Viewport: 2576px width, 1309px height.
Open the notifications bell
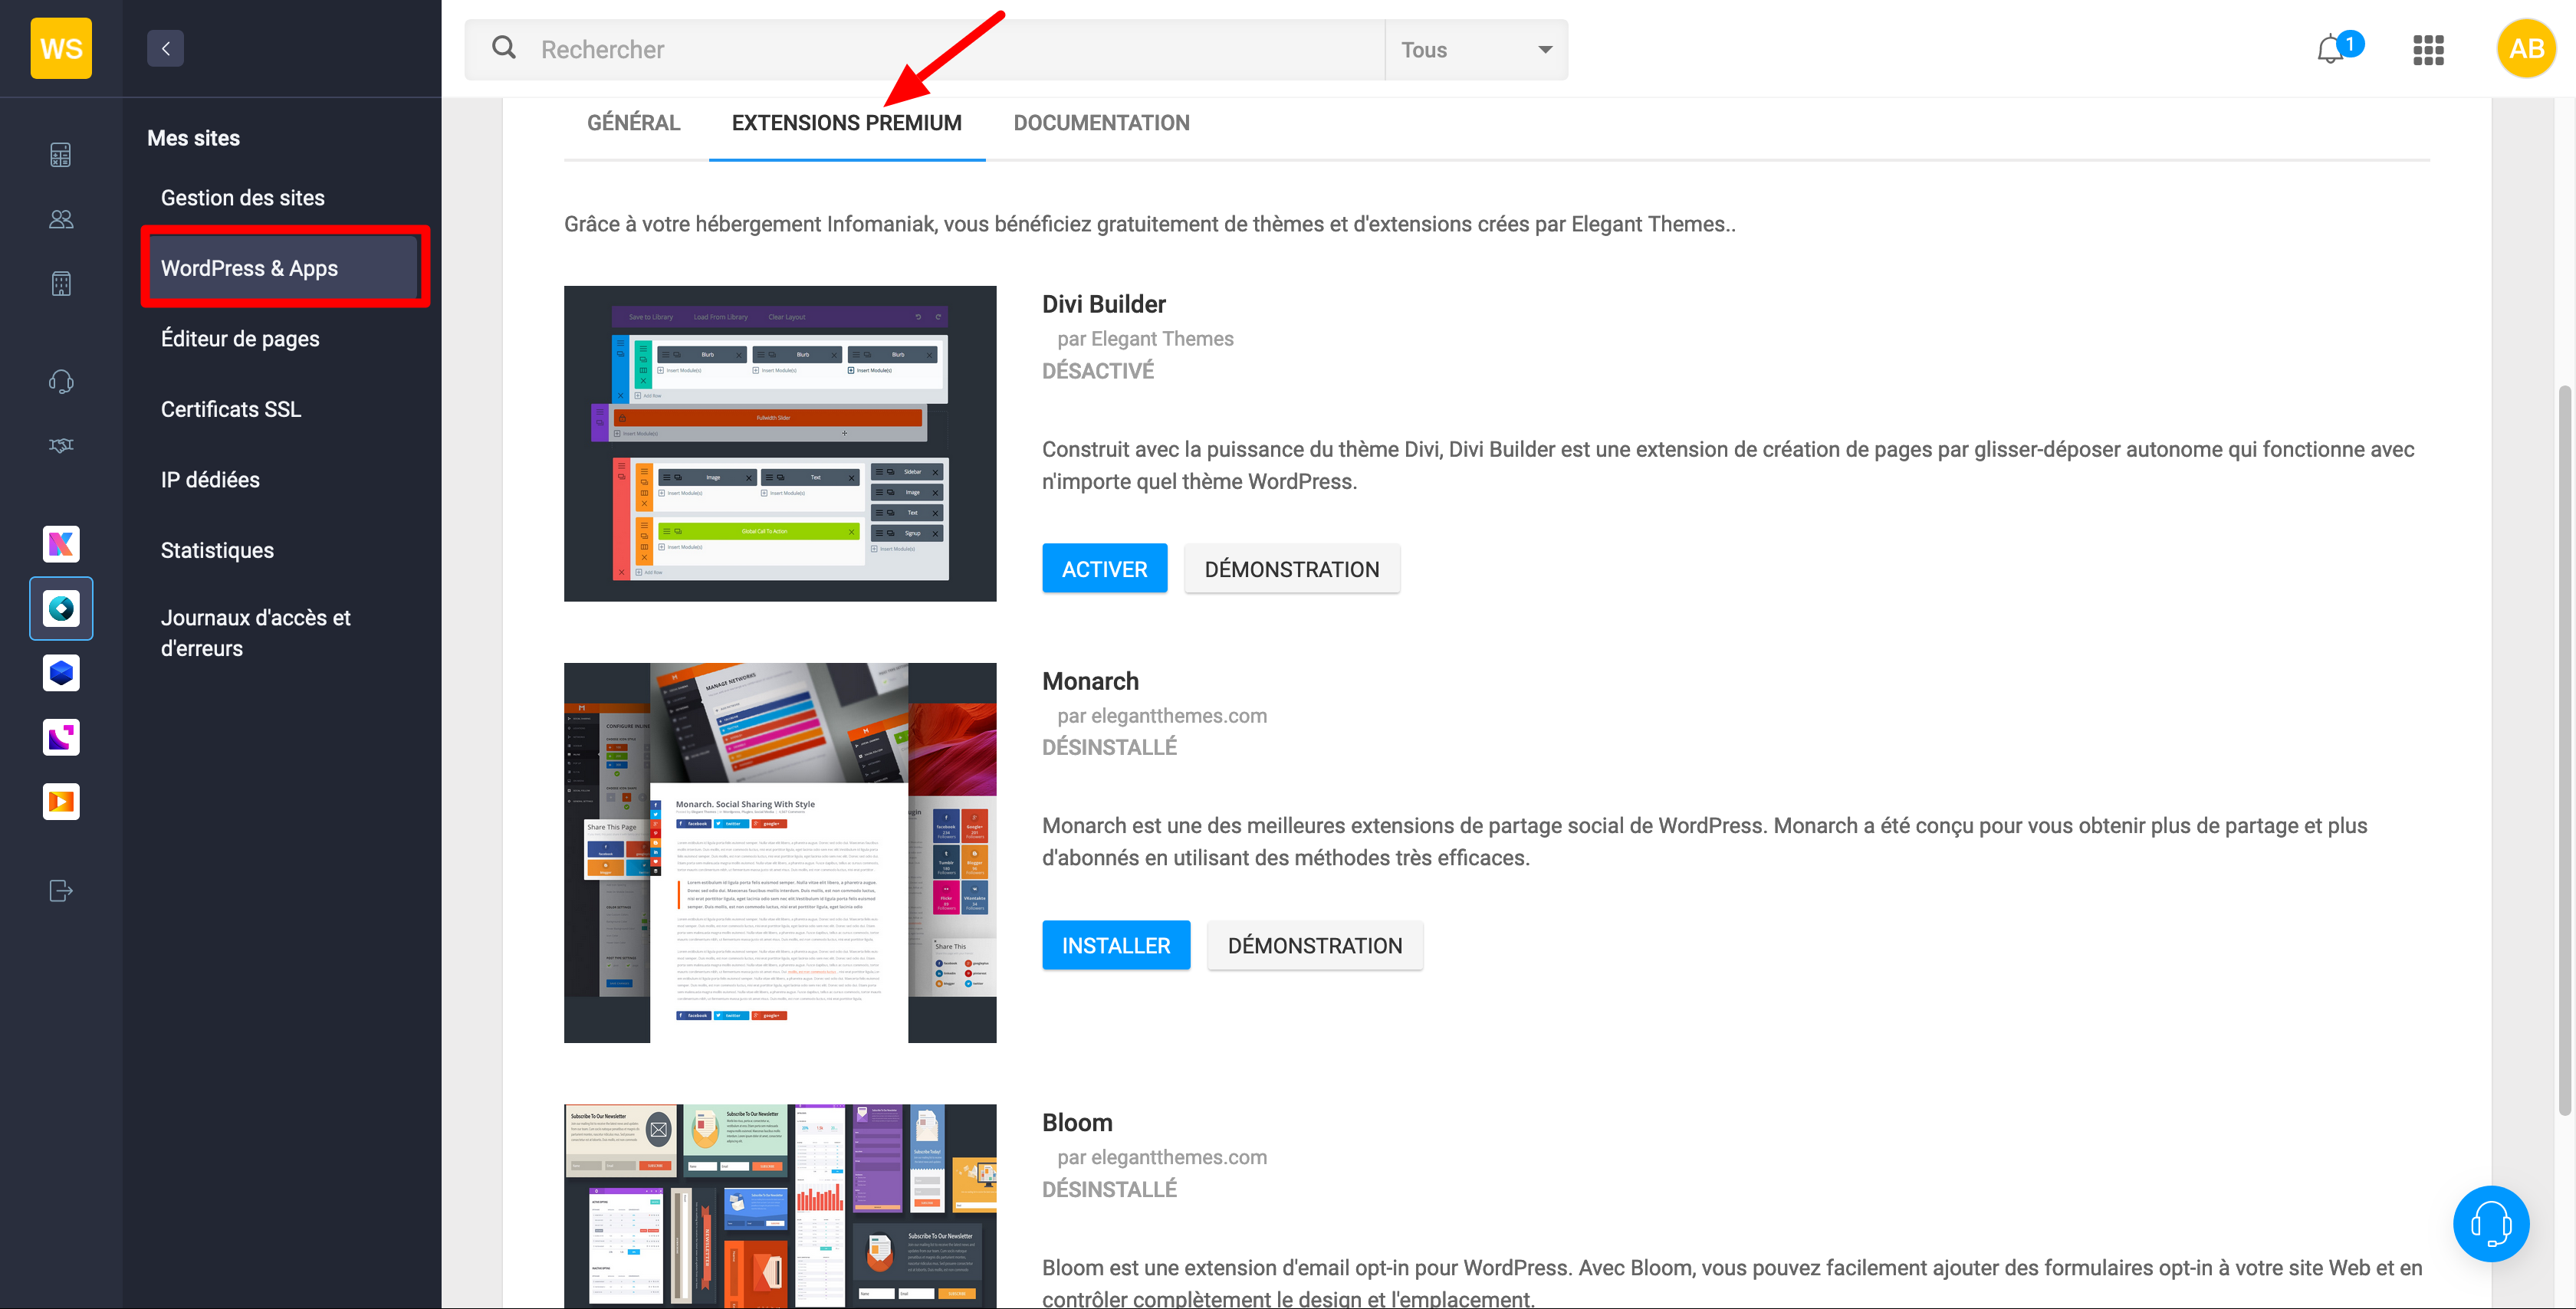coord(2331,48)
